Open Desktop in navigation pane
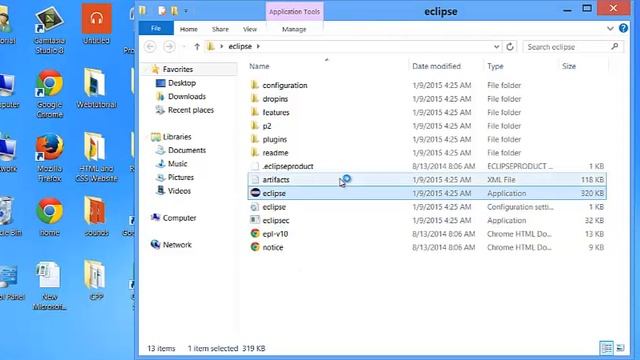This screenshot has height=360, width=640. 182,83
